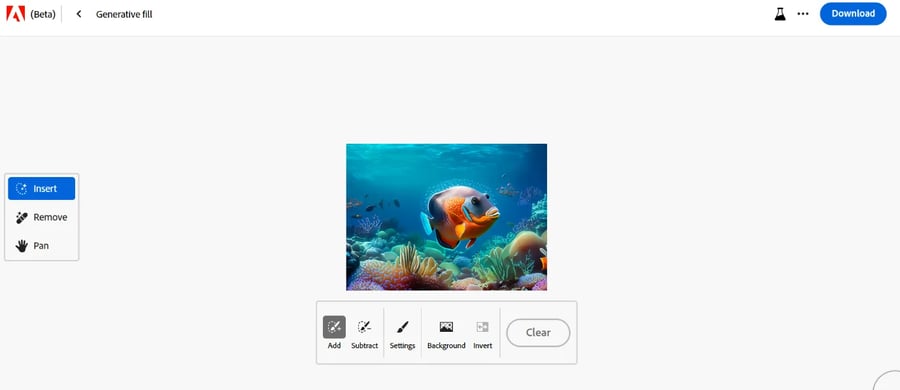Go back using the left chevron arrow

point(79,14)
